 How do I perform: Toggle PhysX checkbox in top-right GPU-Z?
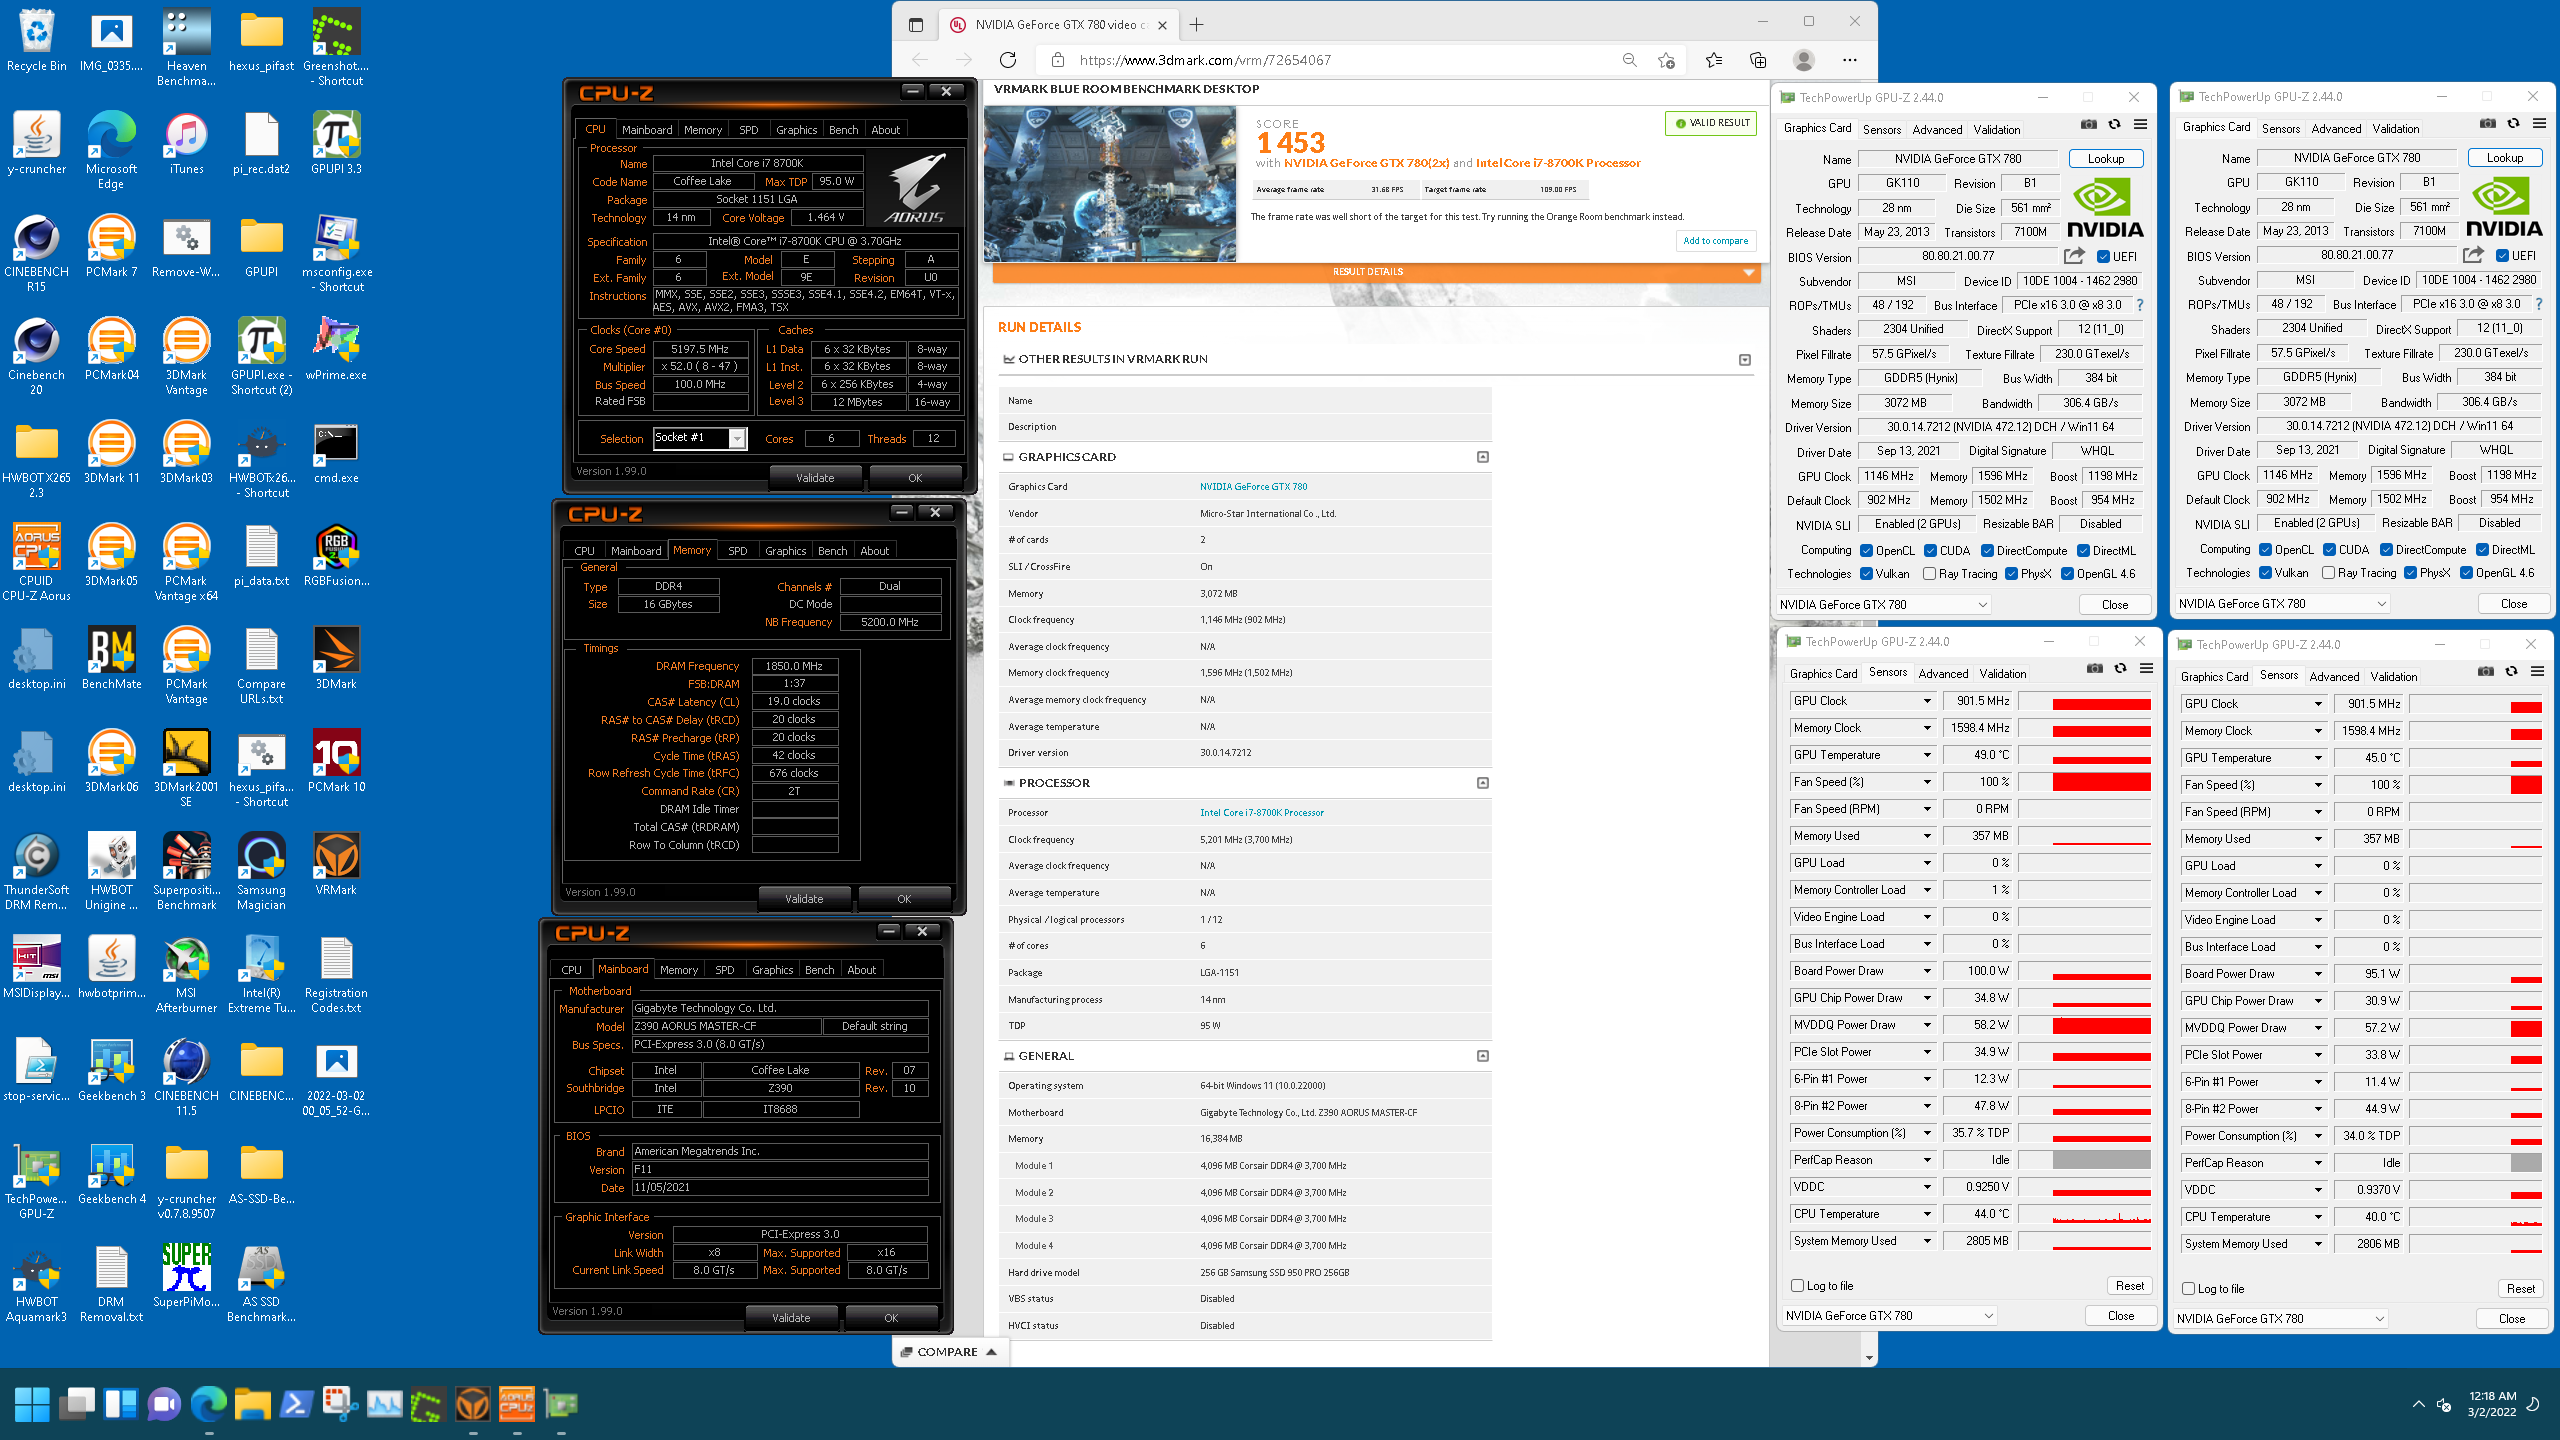point(2411,573)
